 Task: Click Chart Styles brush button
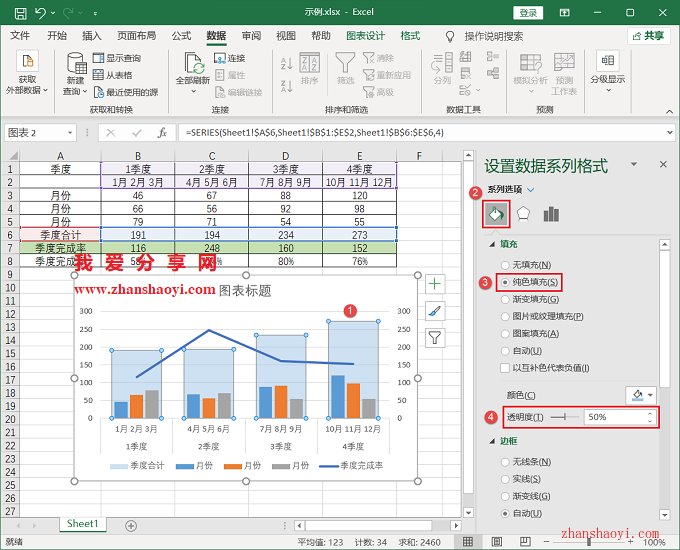tap(435, 311)
